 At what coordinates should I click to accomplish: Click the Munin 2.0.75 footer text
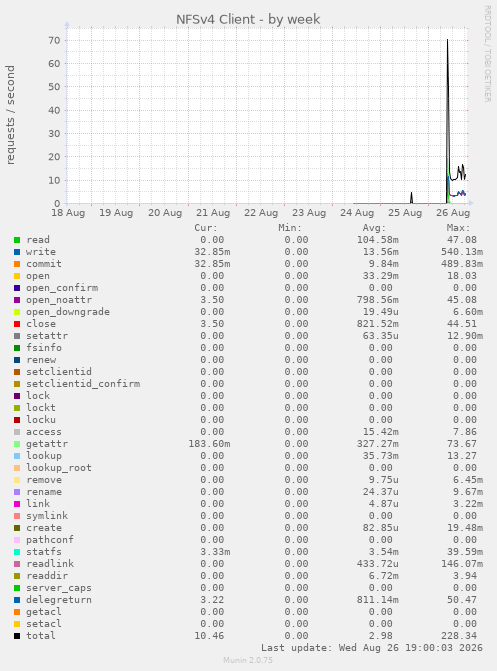click(x=248, y=660)
